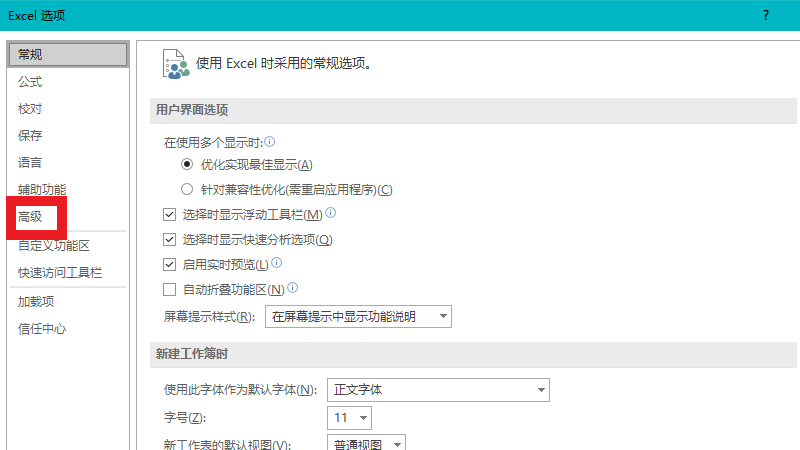Enable 自动折叠功能区 checkbox
Viewport: 800px width, 450px height.
(x=169, y=290)
